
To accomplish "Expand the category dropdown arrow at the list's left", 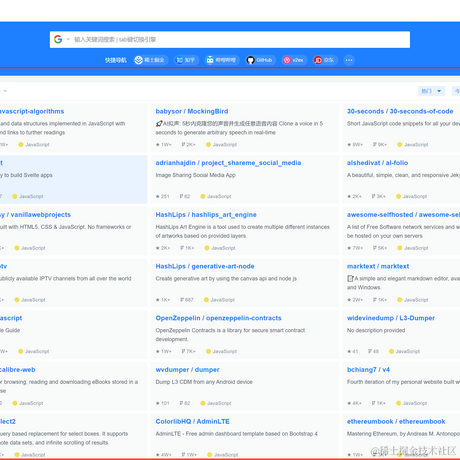I will point(5,91).
